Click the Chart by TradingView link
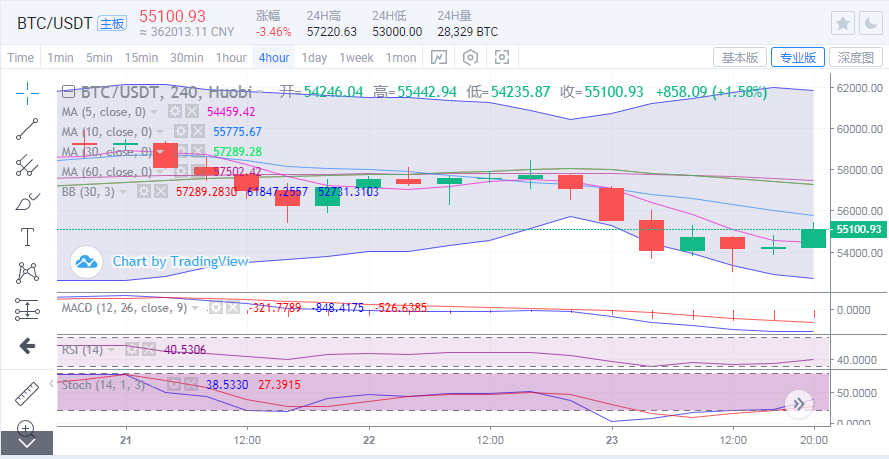This screenshot has width=889, height=459. click(180, 261)
